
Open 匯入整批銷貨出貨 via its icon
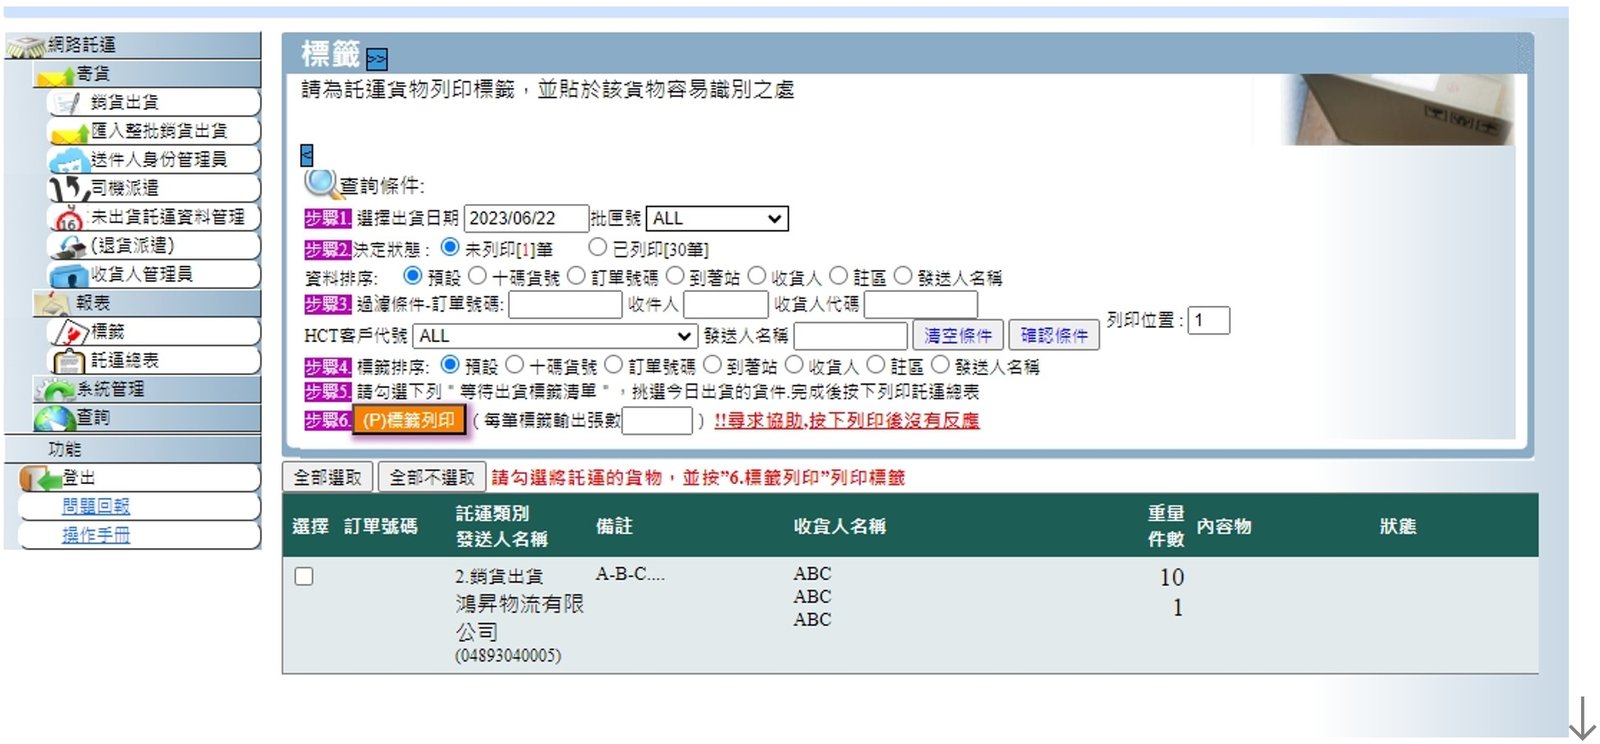click(x=69, y=132)
